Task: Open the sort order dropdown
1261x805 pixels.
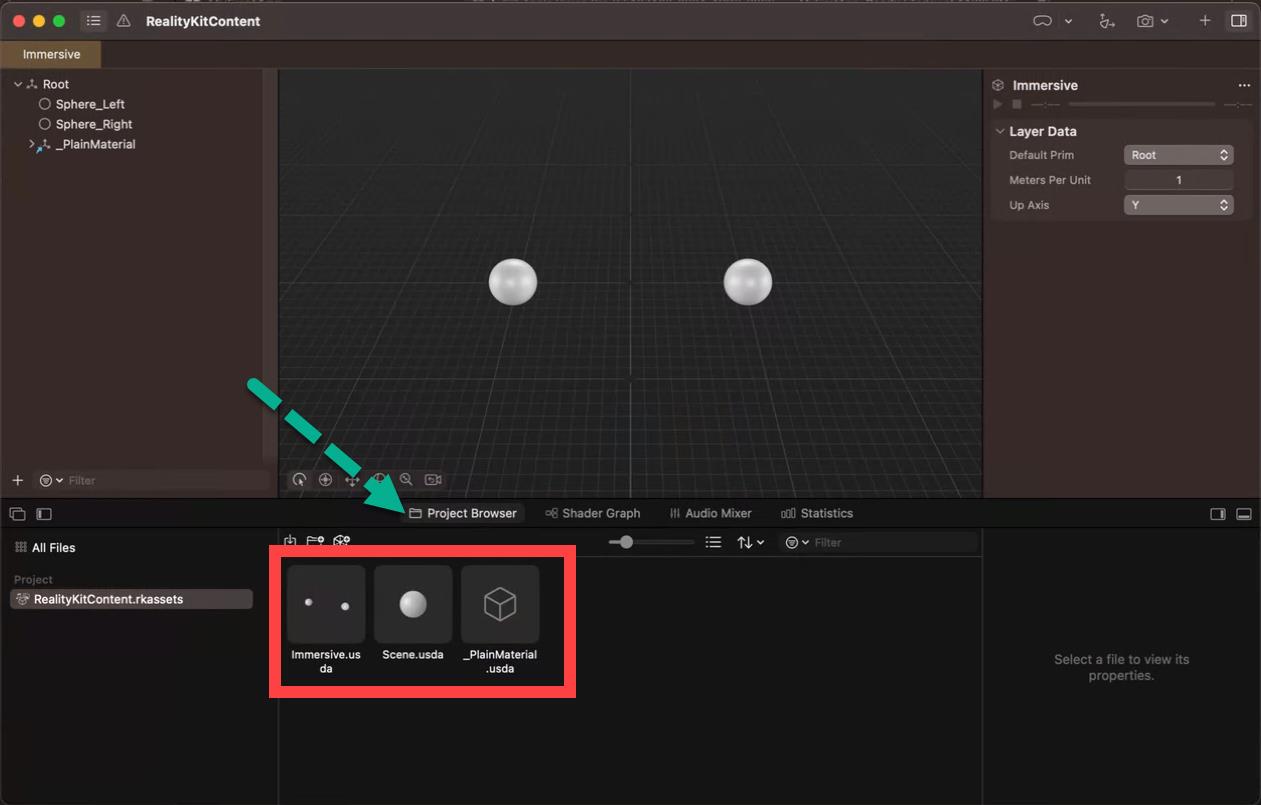Action: click(750, 542)
